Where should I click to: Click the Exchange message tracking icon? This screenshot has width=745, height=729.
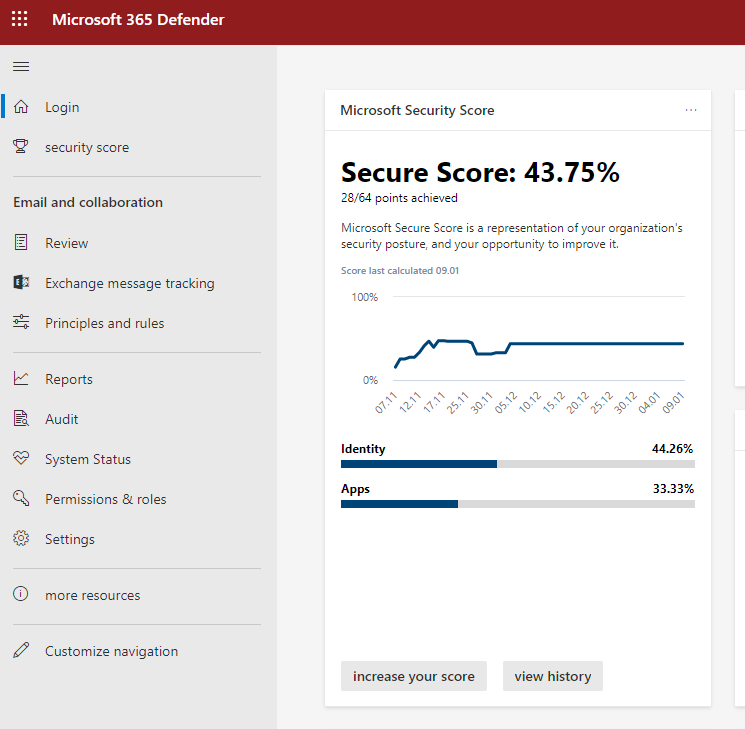point(21,283)
